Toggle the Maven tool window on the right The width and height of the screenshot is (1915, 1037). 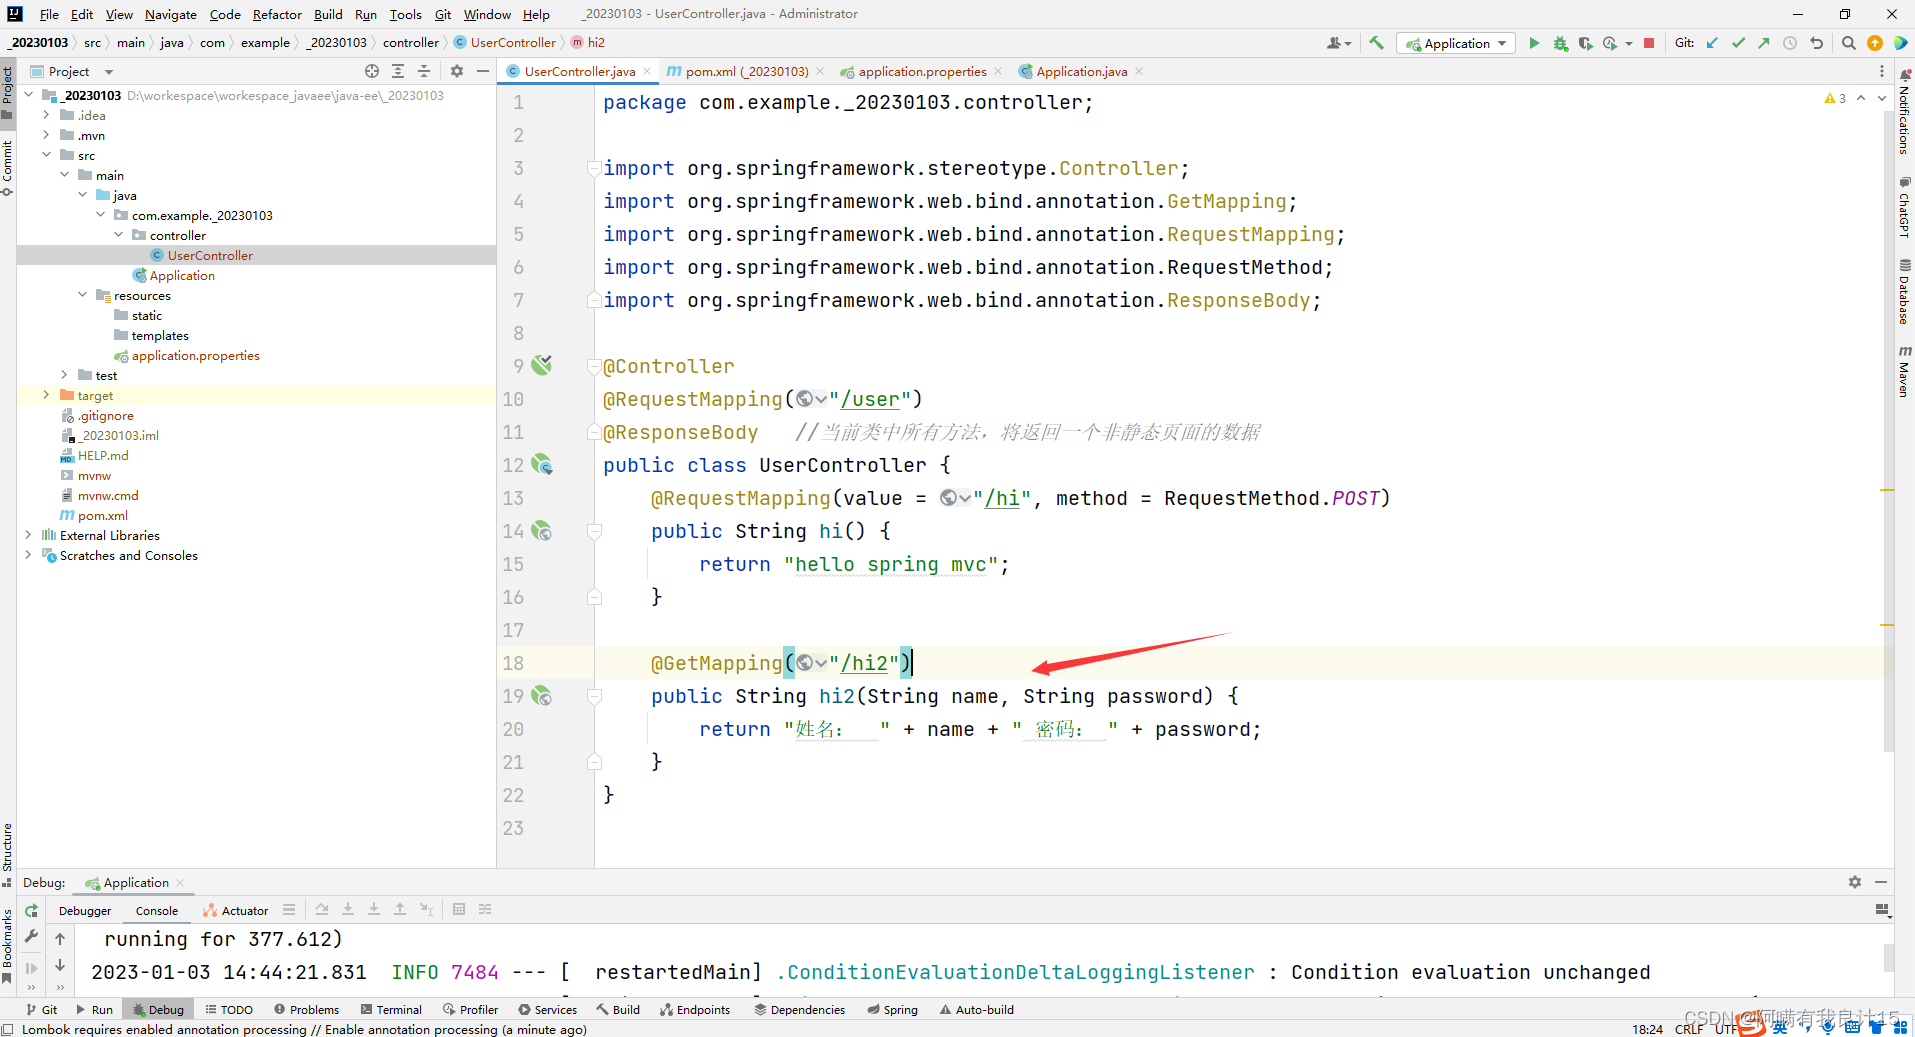1904,372
